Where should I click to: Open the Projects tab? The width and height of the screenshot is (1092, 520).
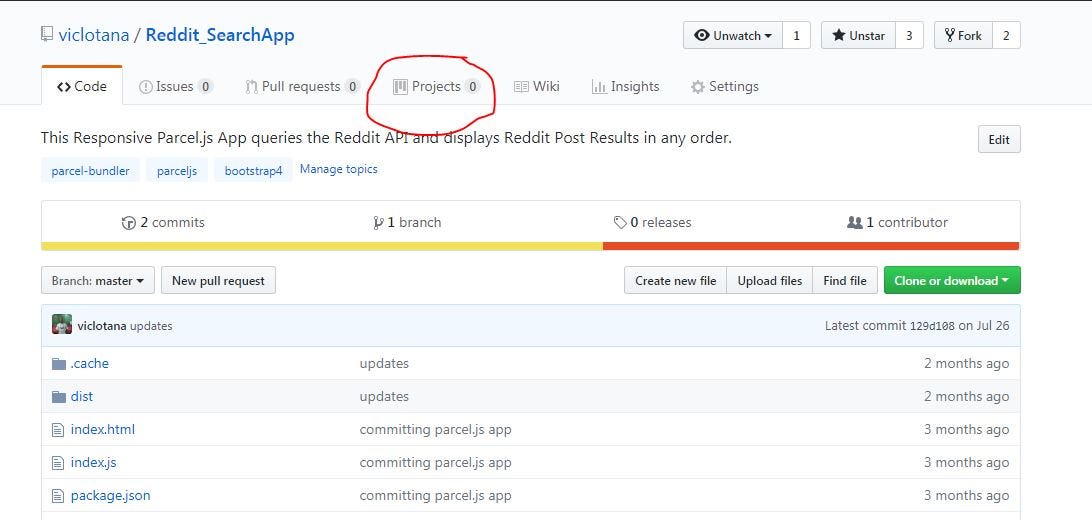click(436, 86)
